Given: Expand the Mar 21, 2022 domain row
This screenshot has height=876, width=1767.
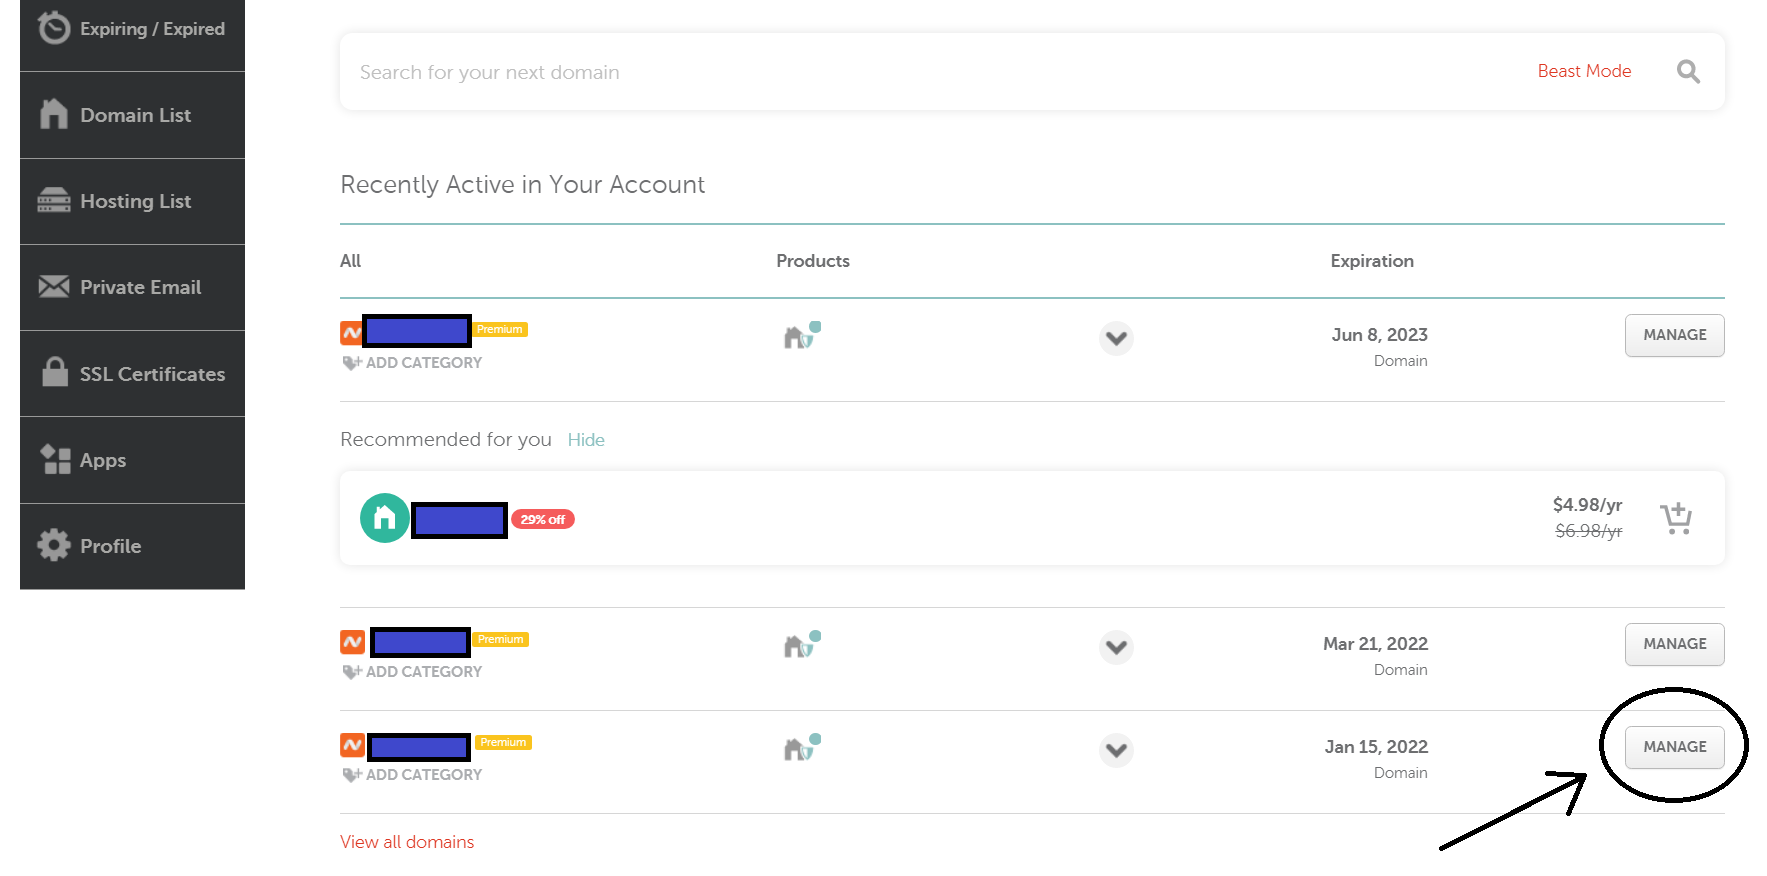Looking at the screenshot, I should [x=1116, y=647].
